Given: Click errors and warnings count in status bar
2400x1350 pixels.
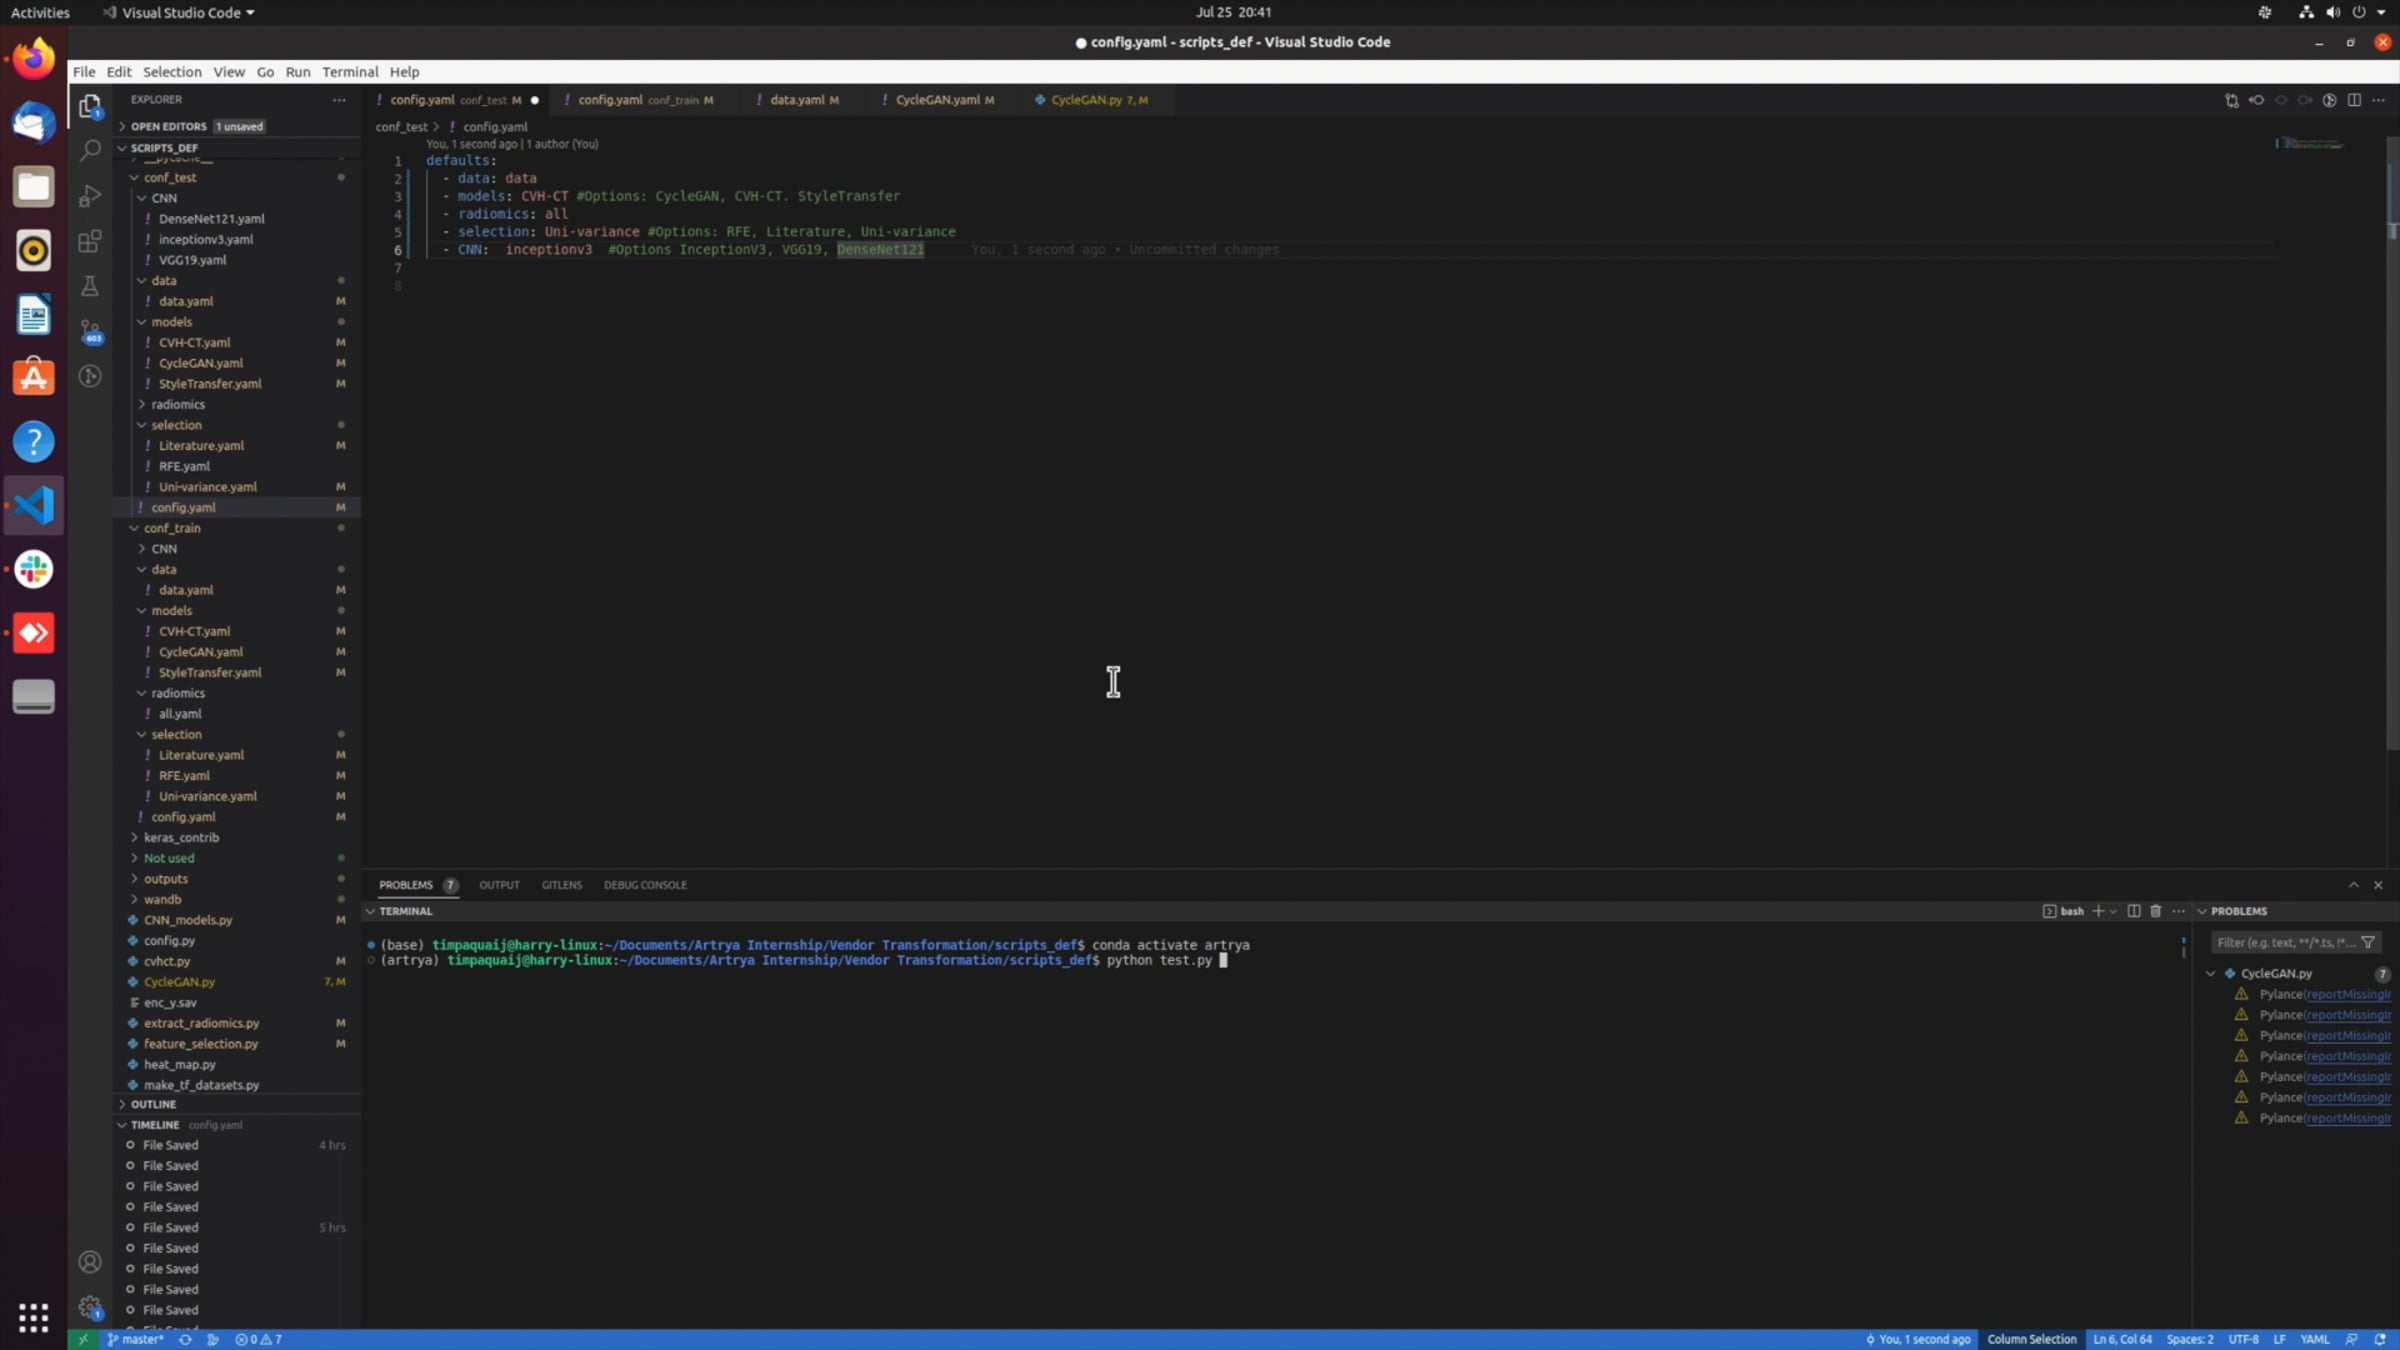Looking at the screenshot, I should click(259, 1340).
